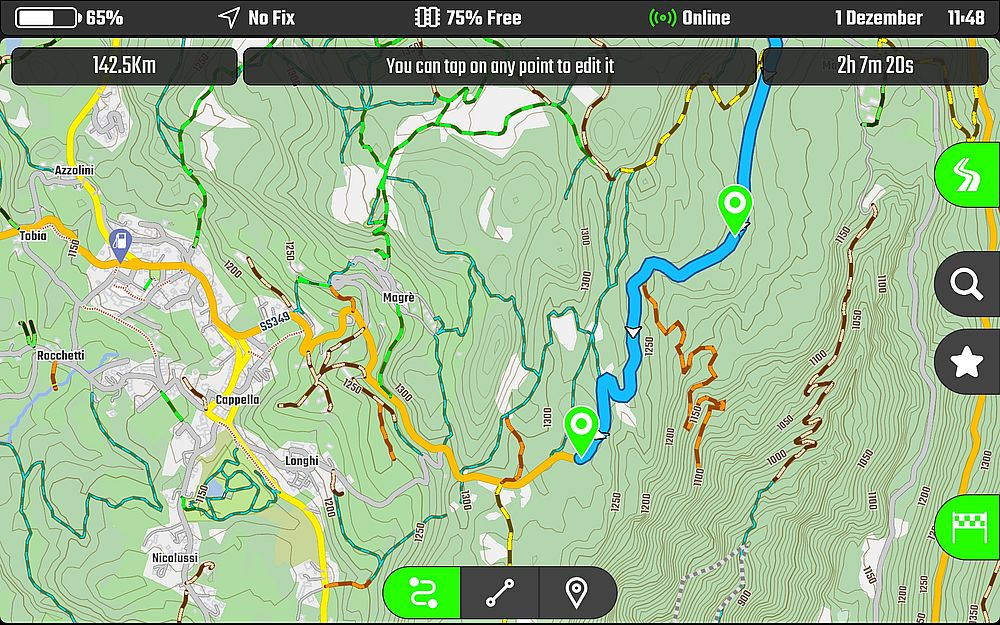The image size is (1000, 625).
Task: Tap the checkered finish flag button
Action: (x=967, y=527)
